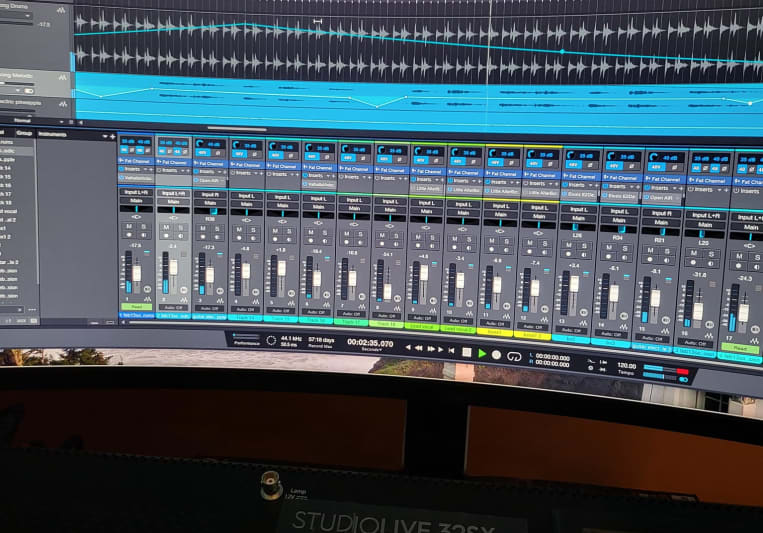
Task: Switch to the Instruments tab
Action: [x=52, y=134]
